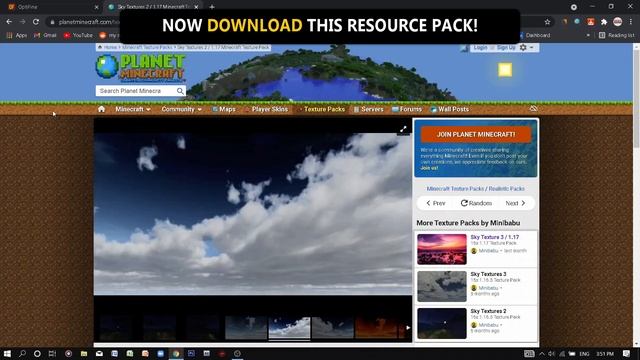Viewport: 640px width, 360px height.
Task: Open the Reading list
Action: pyautogui.click(x=616, y=36)
